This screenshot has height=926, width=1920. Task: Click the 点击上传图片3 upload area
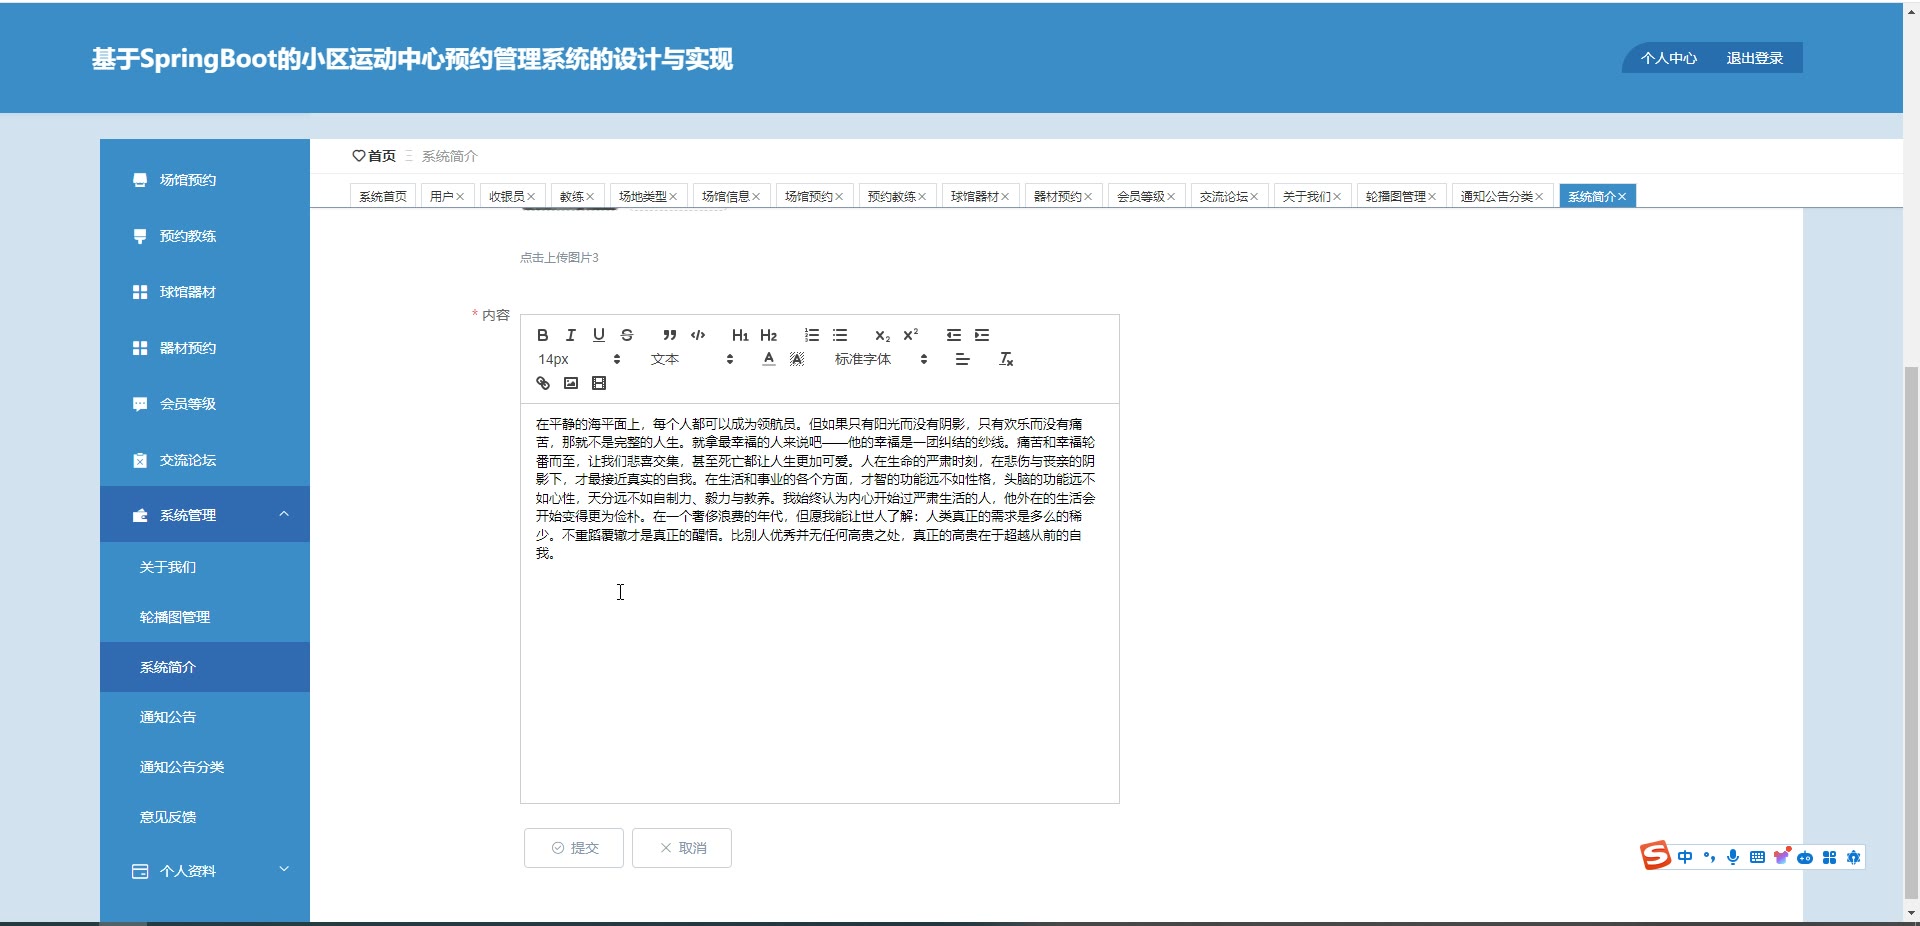coord(559,258)
